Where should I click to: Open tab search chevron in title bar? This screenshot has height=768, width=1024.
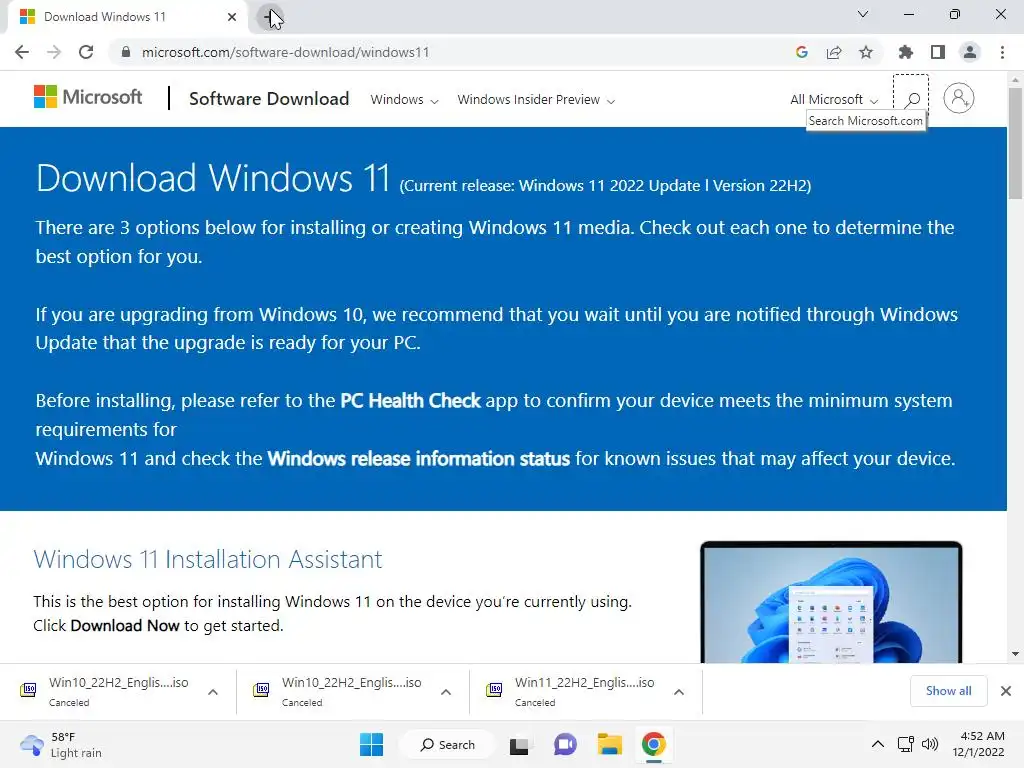[863, 14]
